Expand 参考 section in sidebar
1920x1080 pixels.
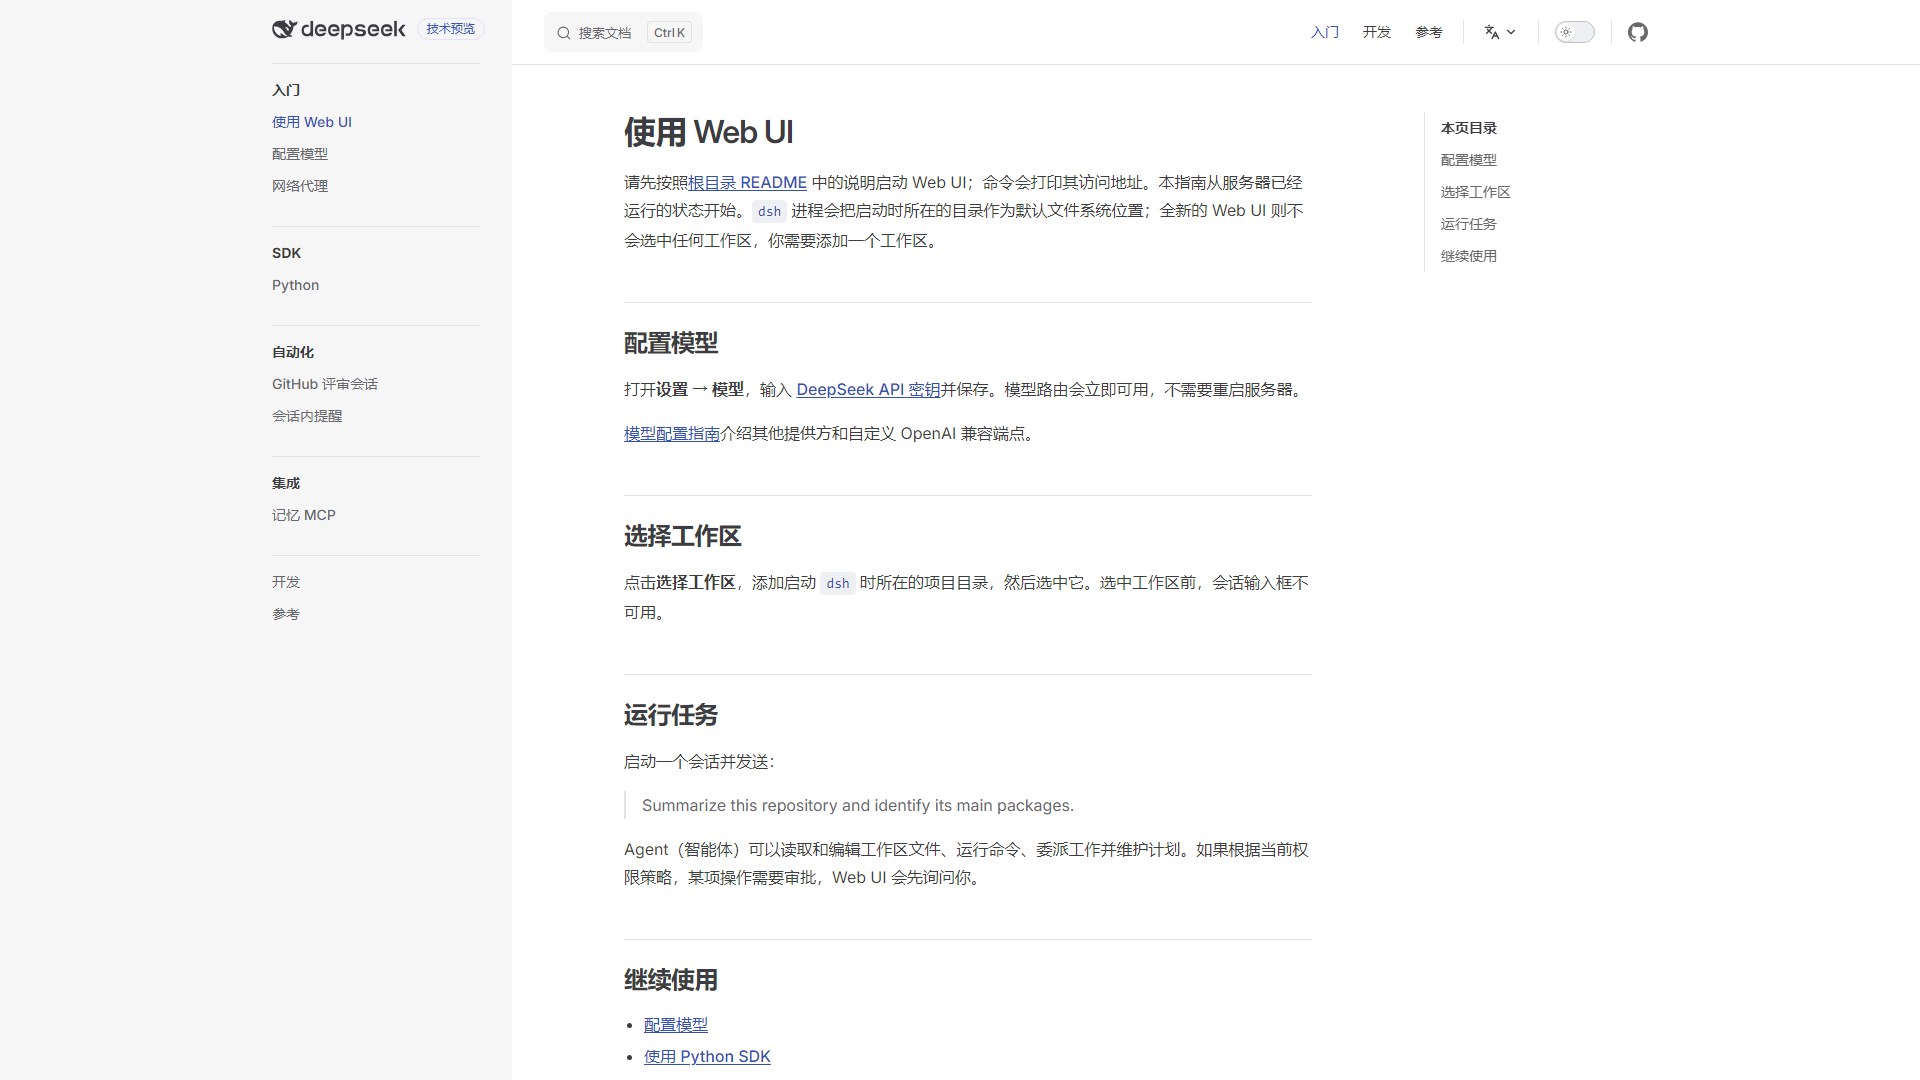286,614
